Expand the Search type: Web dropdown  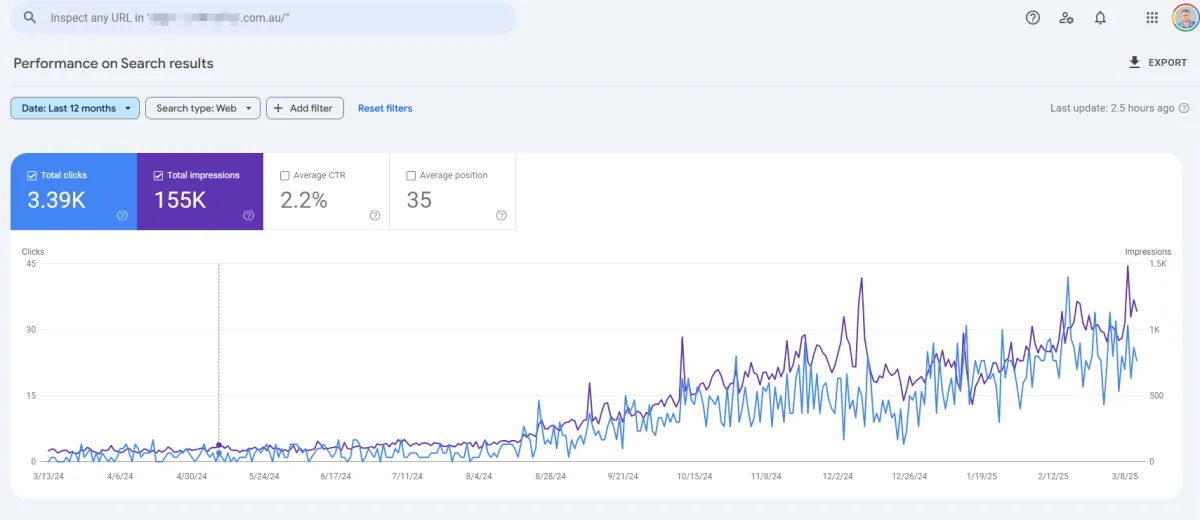point(203,108)
